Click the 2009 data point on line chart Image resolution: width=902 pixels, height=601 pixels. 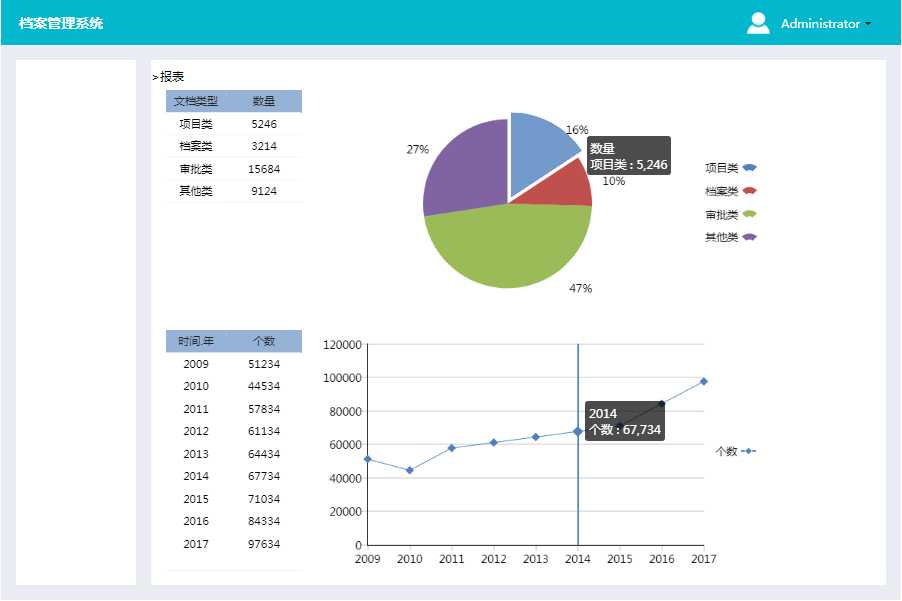pos(368,459)
